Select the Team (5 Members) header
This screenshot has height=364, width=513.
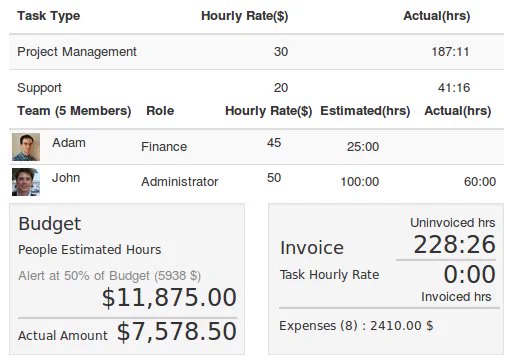pyautogui.click(x=74, y=111)
